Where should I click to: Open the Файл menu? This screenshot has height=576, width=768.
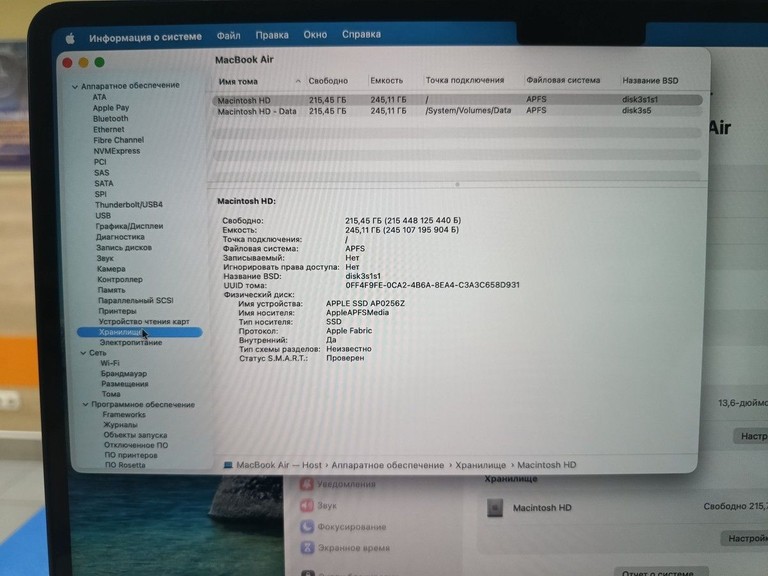coord(228,35)
